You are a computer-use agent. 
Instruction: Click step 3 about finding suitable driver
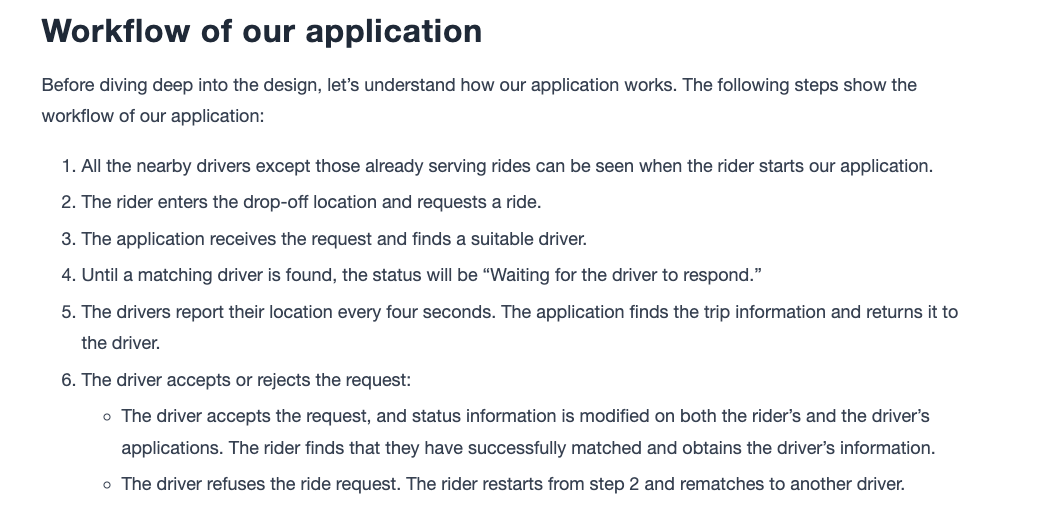334,239
